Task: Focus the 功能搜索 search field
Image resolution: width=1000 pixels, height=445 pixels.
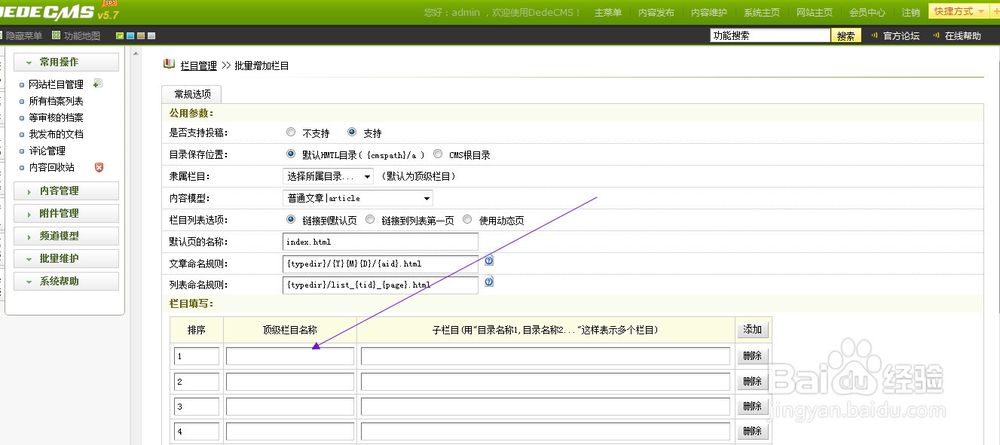Action: click(x=770, y=36)
